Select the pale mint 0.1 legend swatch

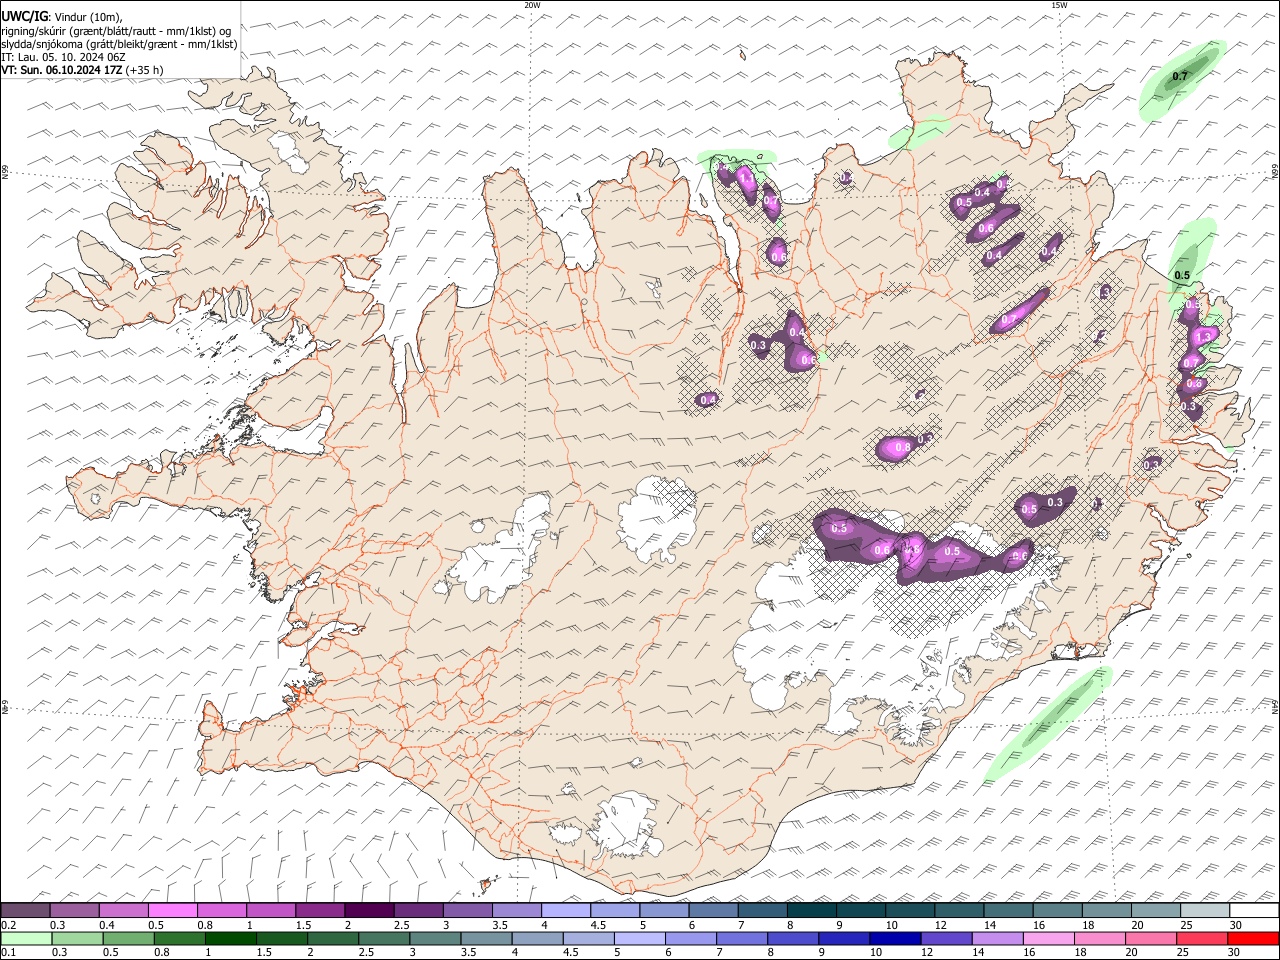coord(25,939)
